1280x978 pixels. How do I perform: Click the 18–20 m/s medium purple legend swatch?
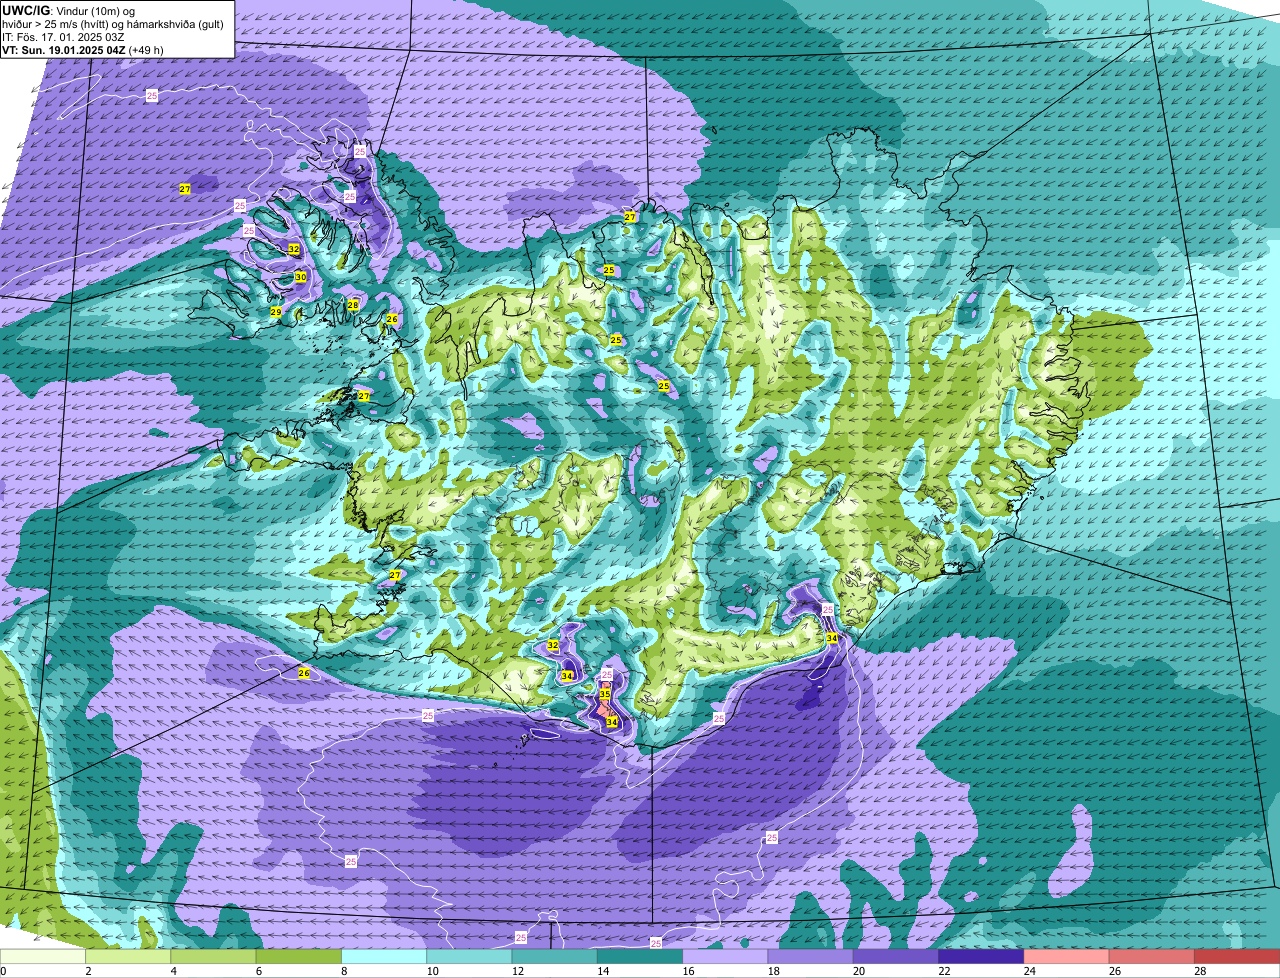tap(811, 956)
